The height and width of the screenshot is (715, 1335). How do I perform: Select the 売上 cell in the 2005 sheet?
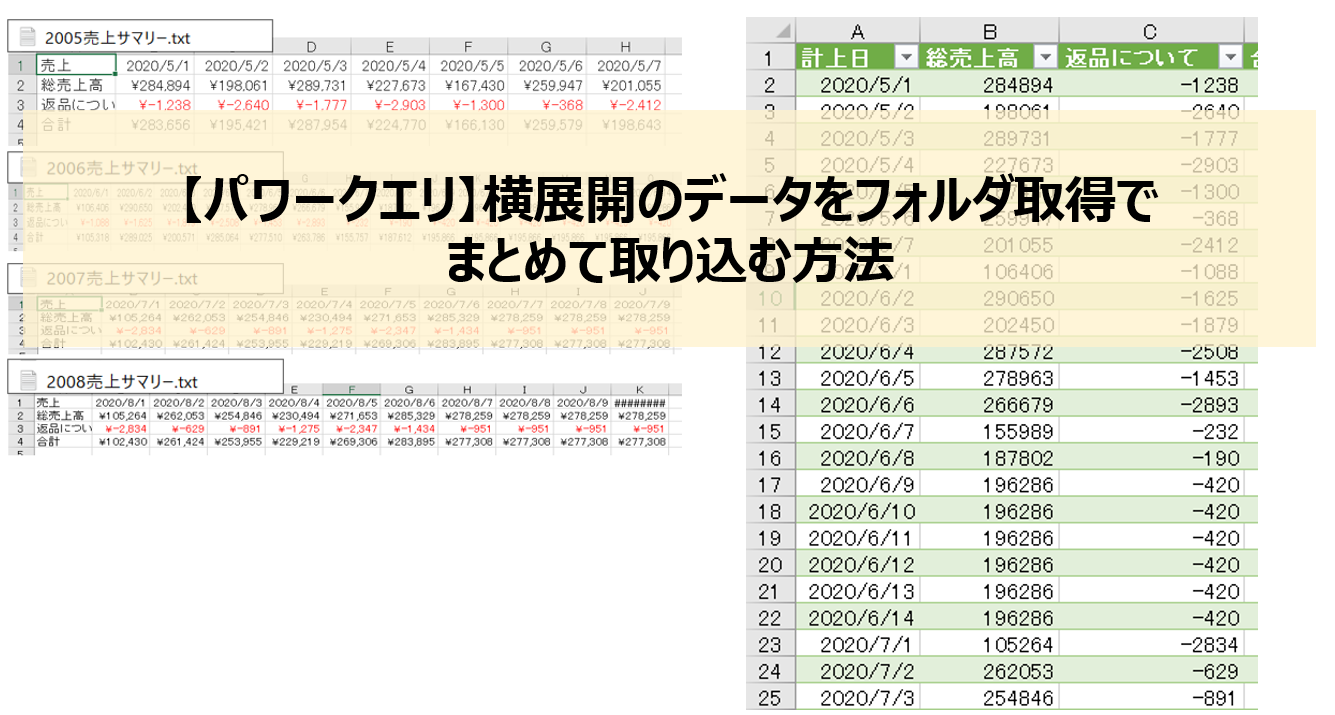point(76,65)
